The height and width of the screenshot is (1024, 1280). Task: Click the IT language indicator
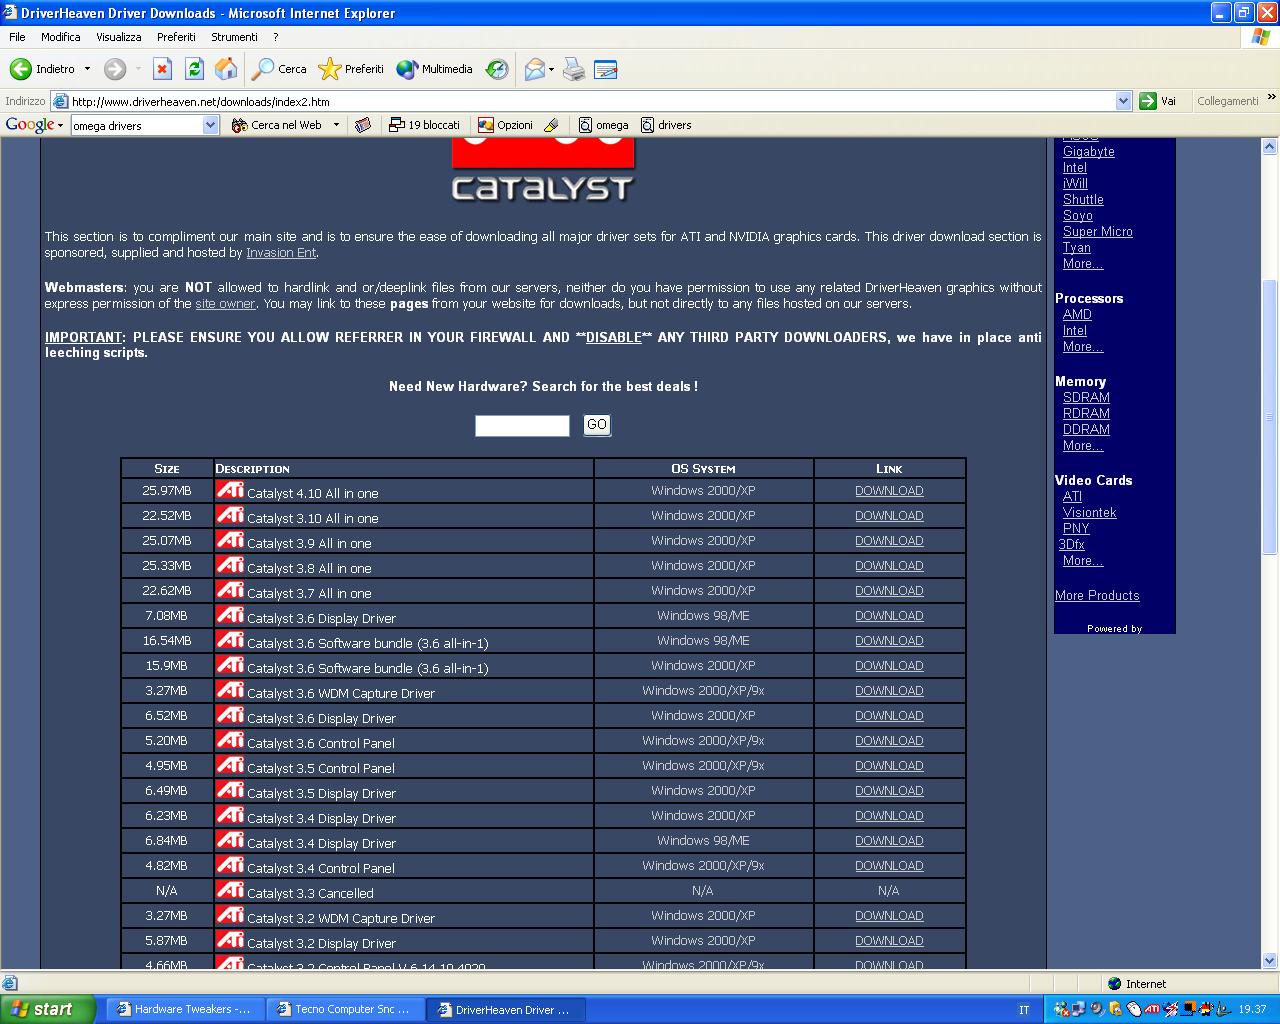point(1024,1010)
